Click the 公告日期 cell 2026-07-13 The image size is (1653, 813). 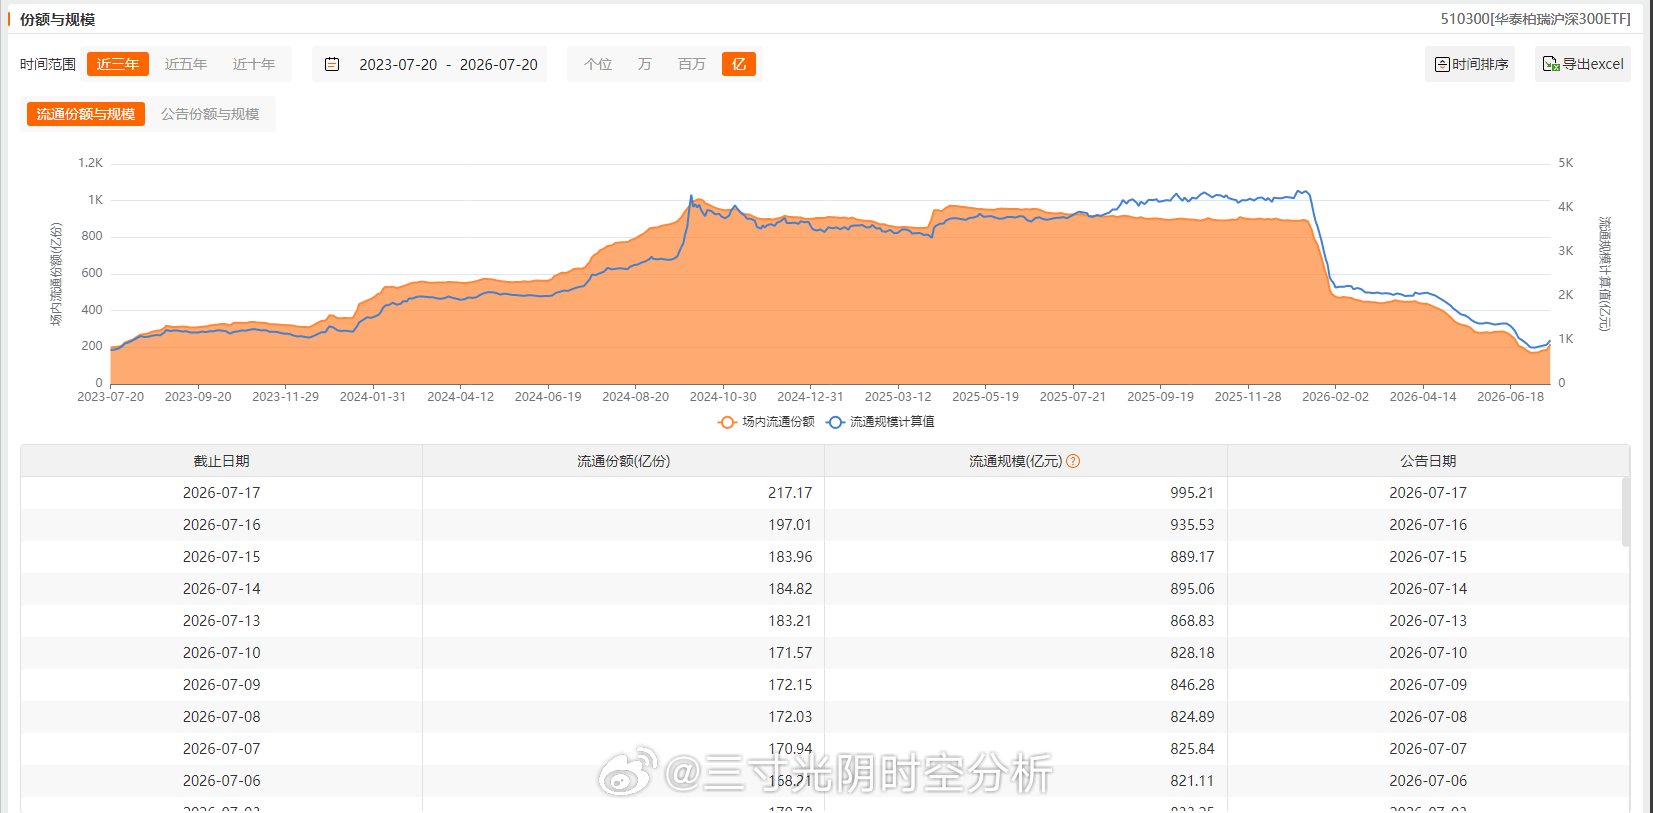[1428, 621]
